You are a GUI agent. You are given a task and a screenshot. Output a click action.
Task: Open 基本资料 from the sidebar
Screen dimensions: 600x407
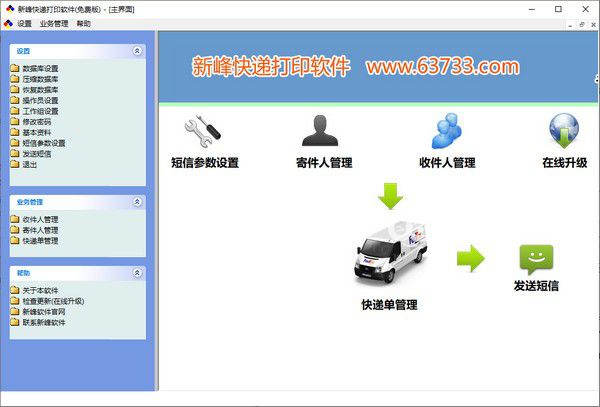coord(37,133)
